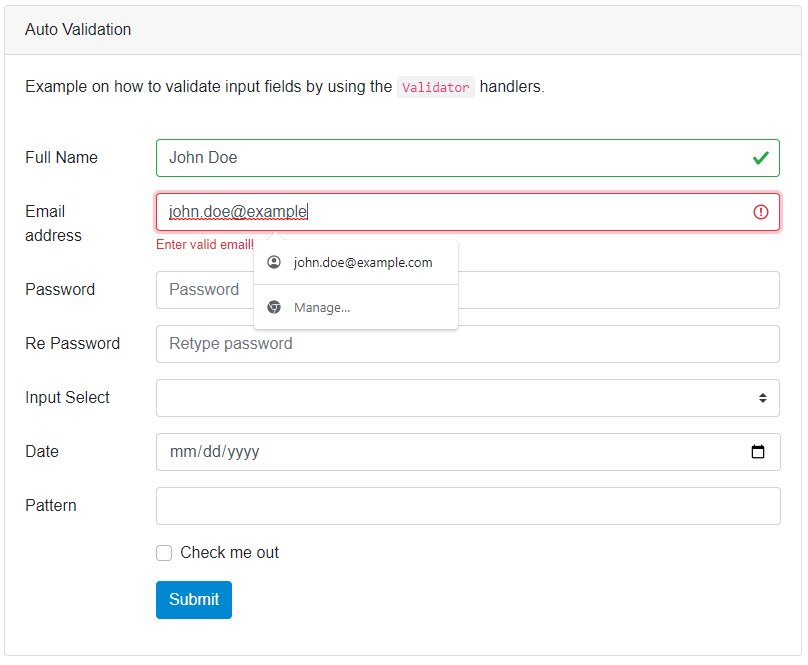The height and width of the screenshot is (665, 808).
Task: Expand the Input Select dropdown
Action: [x=467, y=398]
